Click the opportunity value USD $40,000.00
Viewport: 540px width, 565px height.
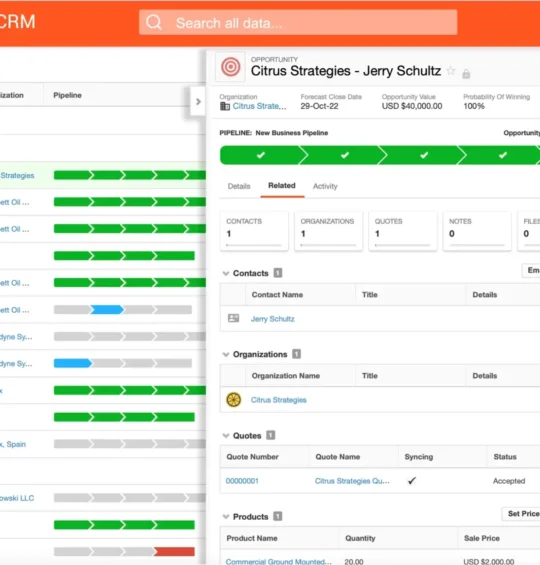(x=412, y=106)
